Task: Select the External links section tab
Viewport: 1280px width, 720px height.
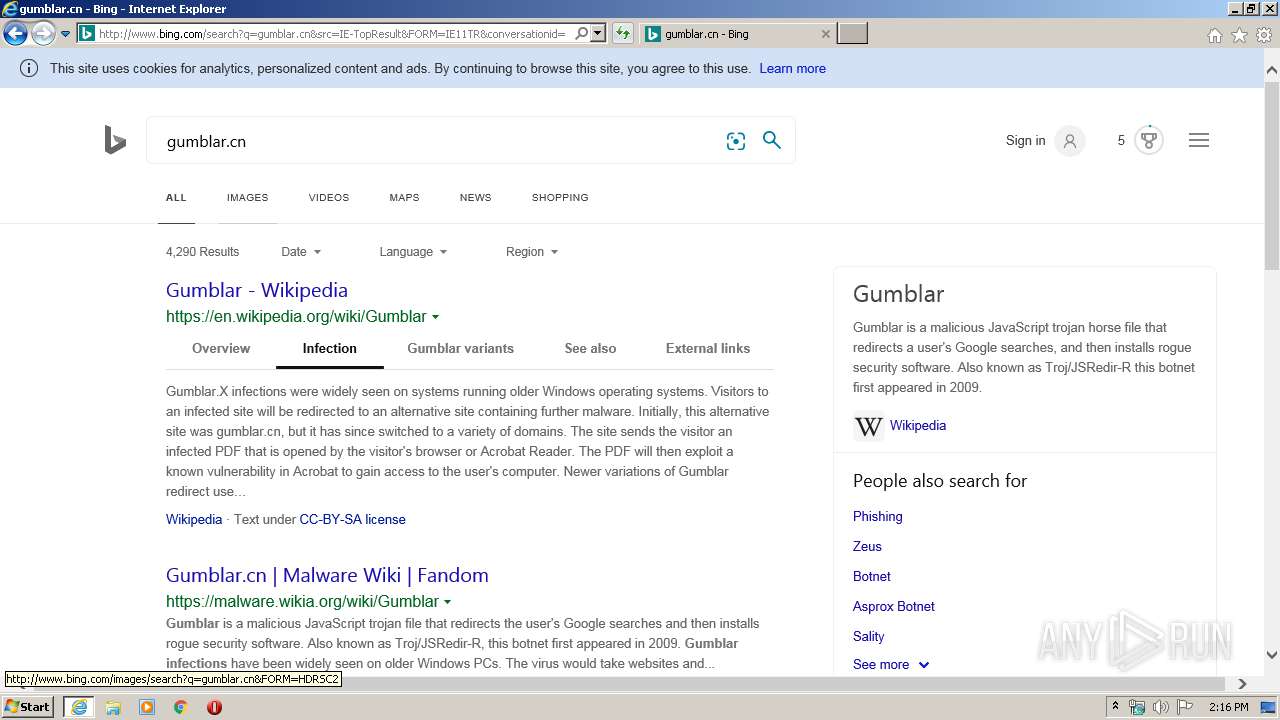Action: pos(708,348)
